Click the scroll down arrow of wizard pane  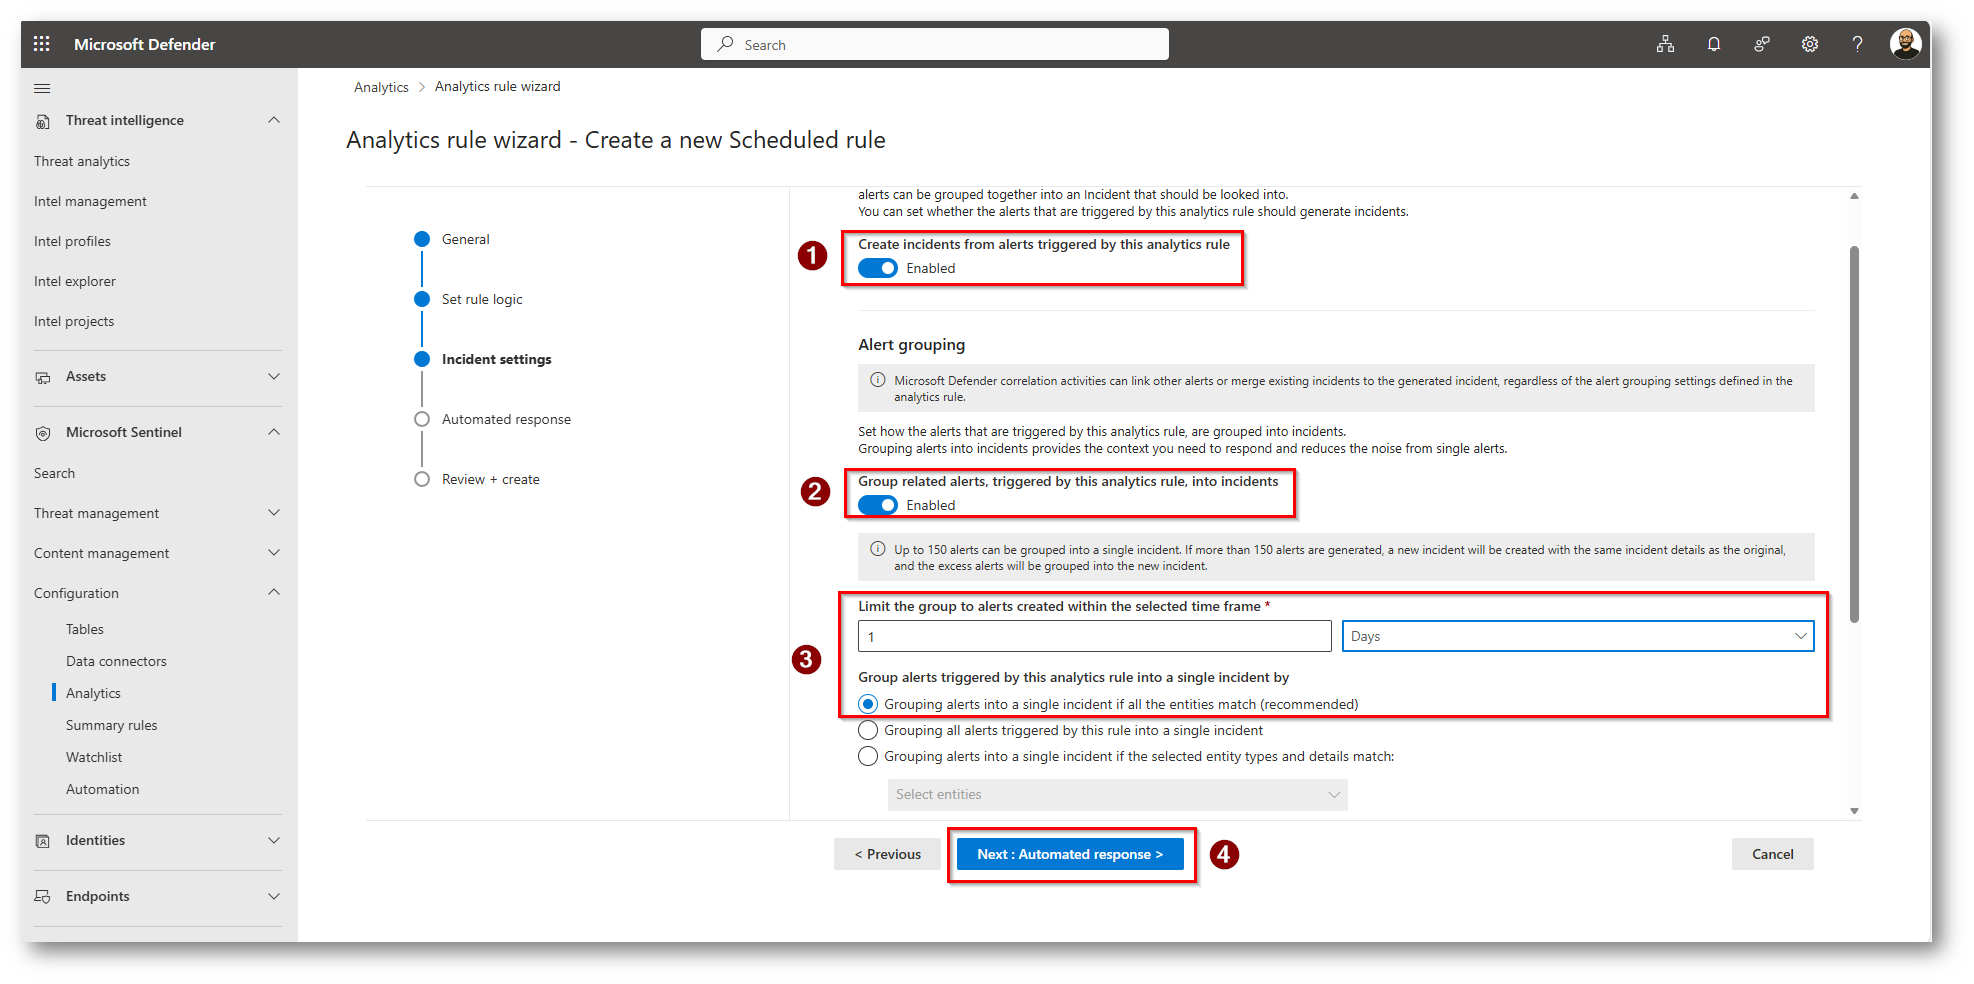pyautogui.click(x=1854, y=811)
